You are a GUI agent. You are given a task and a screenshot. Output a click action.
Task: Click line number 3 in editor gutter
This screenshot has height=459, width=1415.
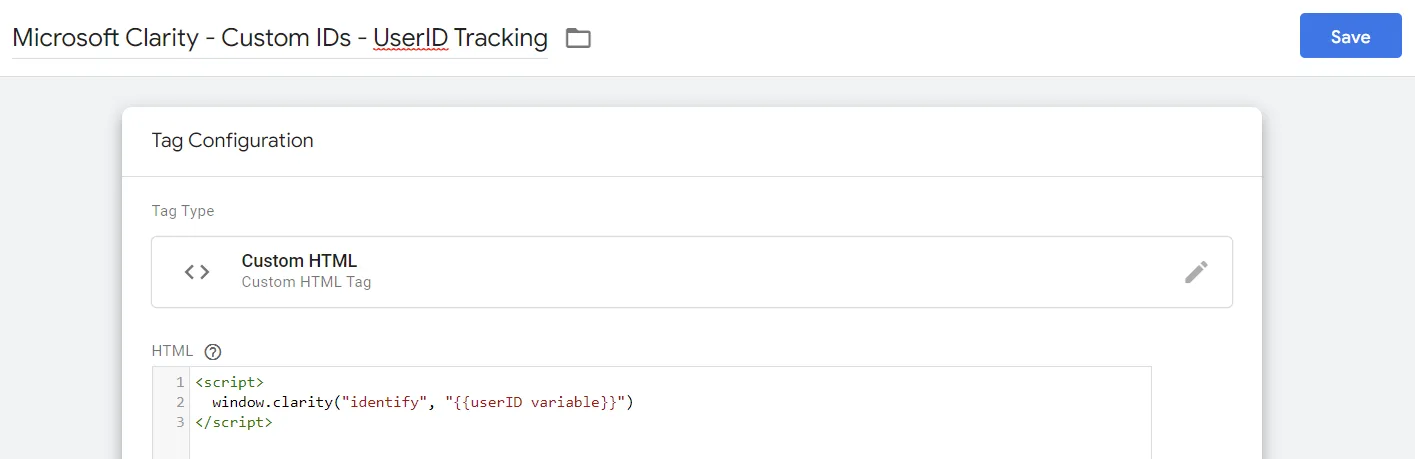click(x=180, y=422)
